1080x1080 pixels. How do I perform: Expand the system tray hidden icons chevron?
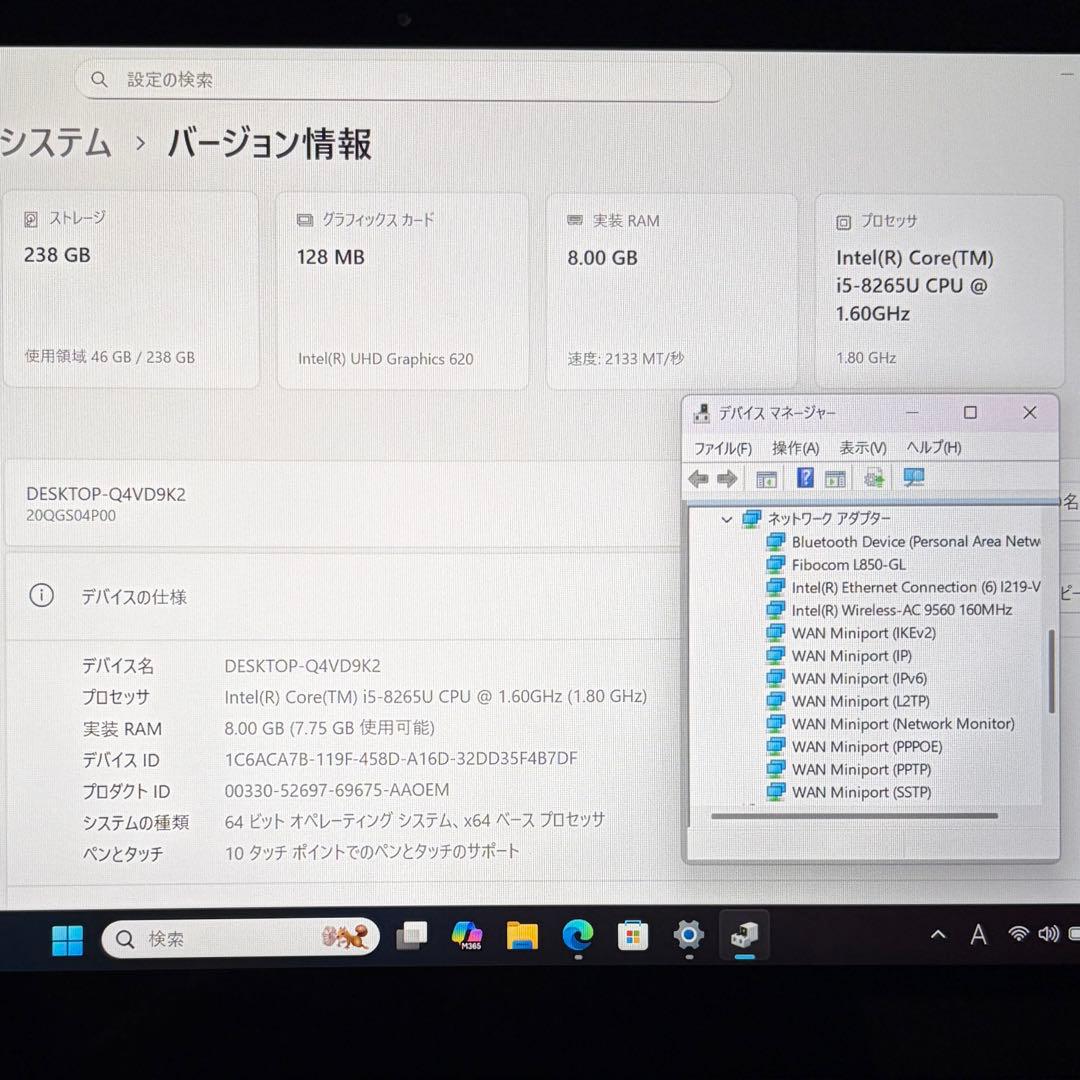pyautogui.click(x=938, y=935)
